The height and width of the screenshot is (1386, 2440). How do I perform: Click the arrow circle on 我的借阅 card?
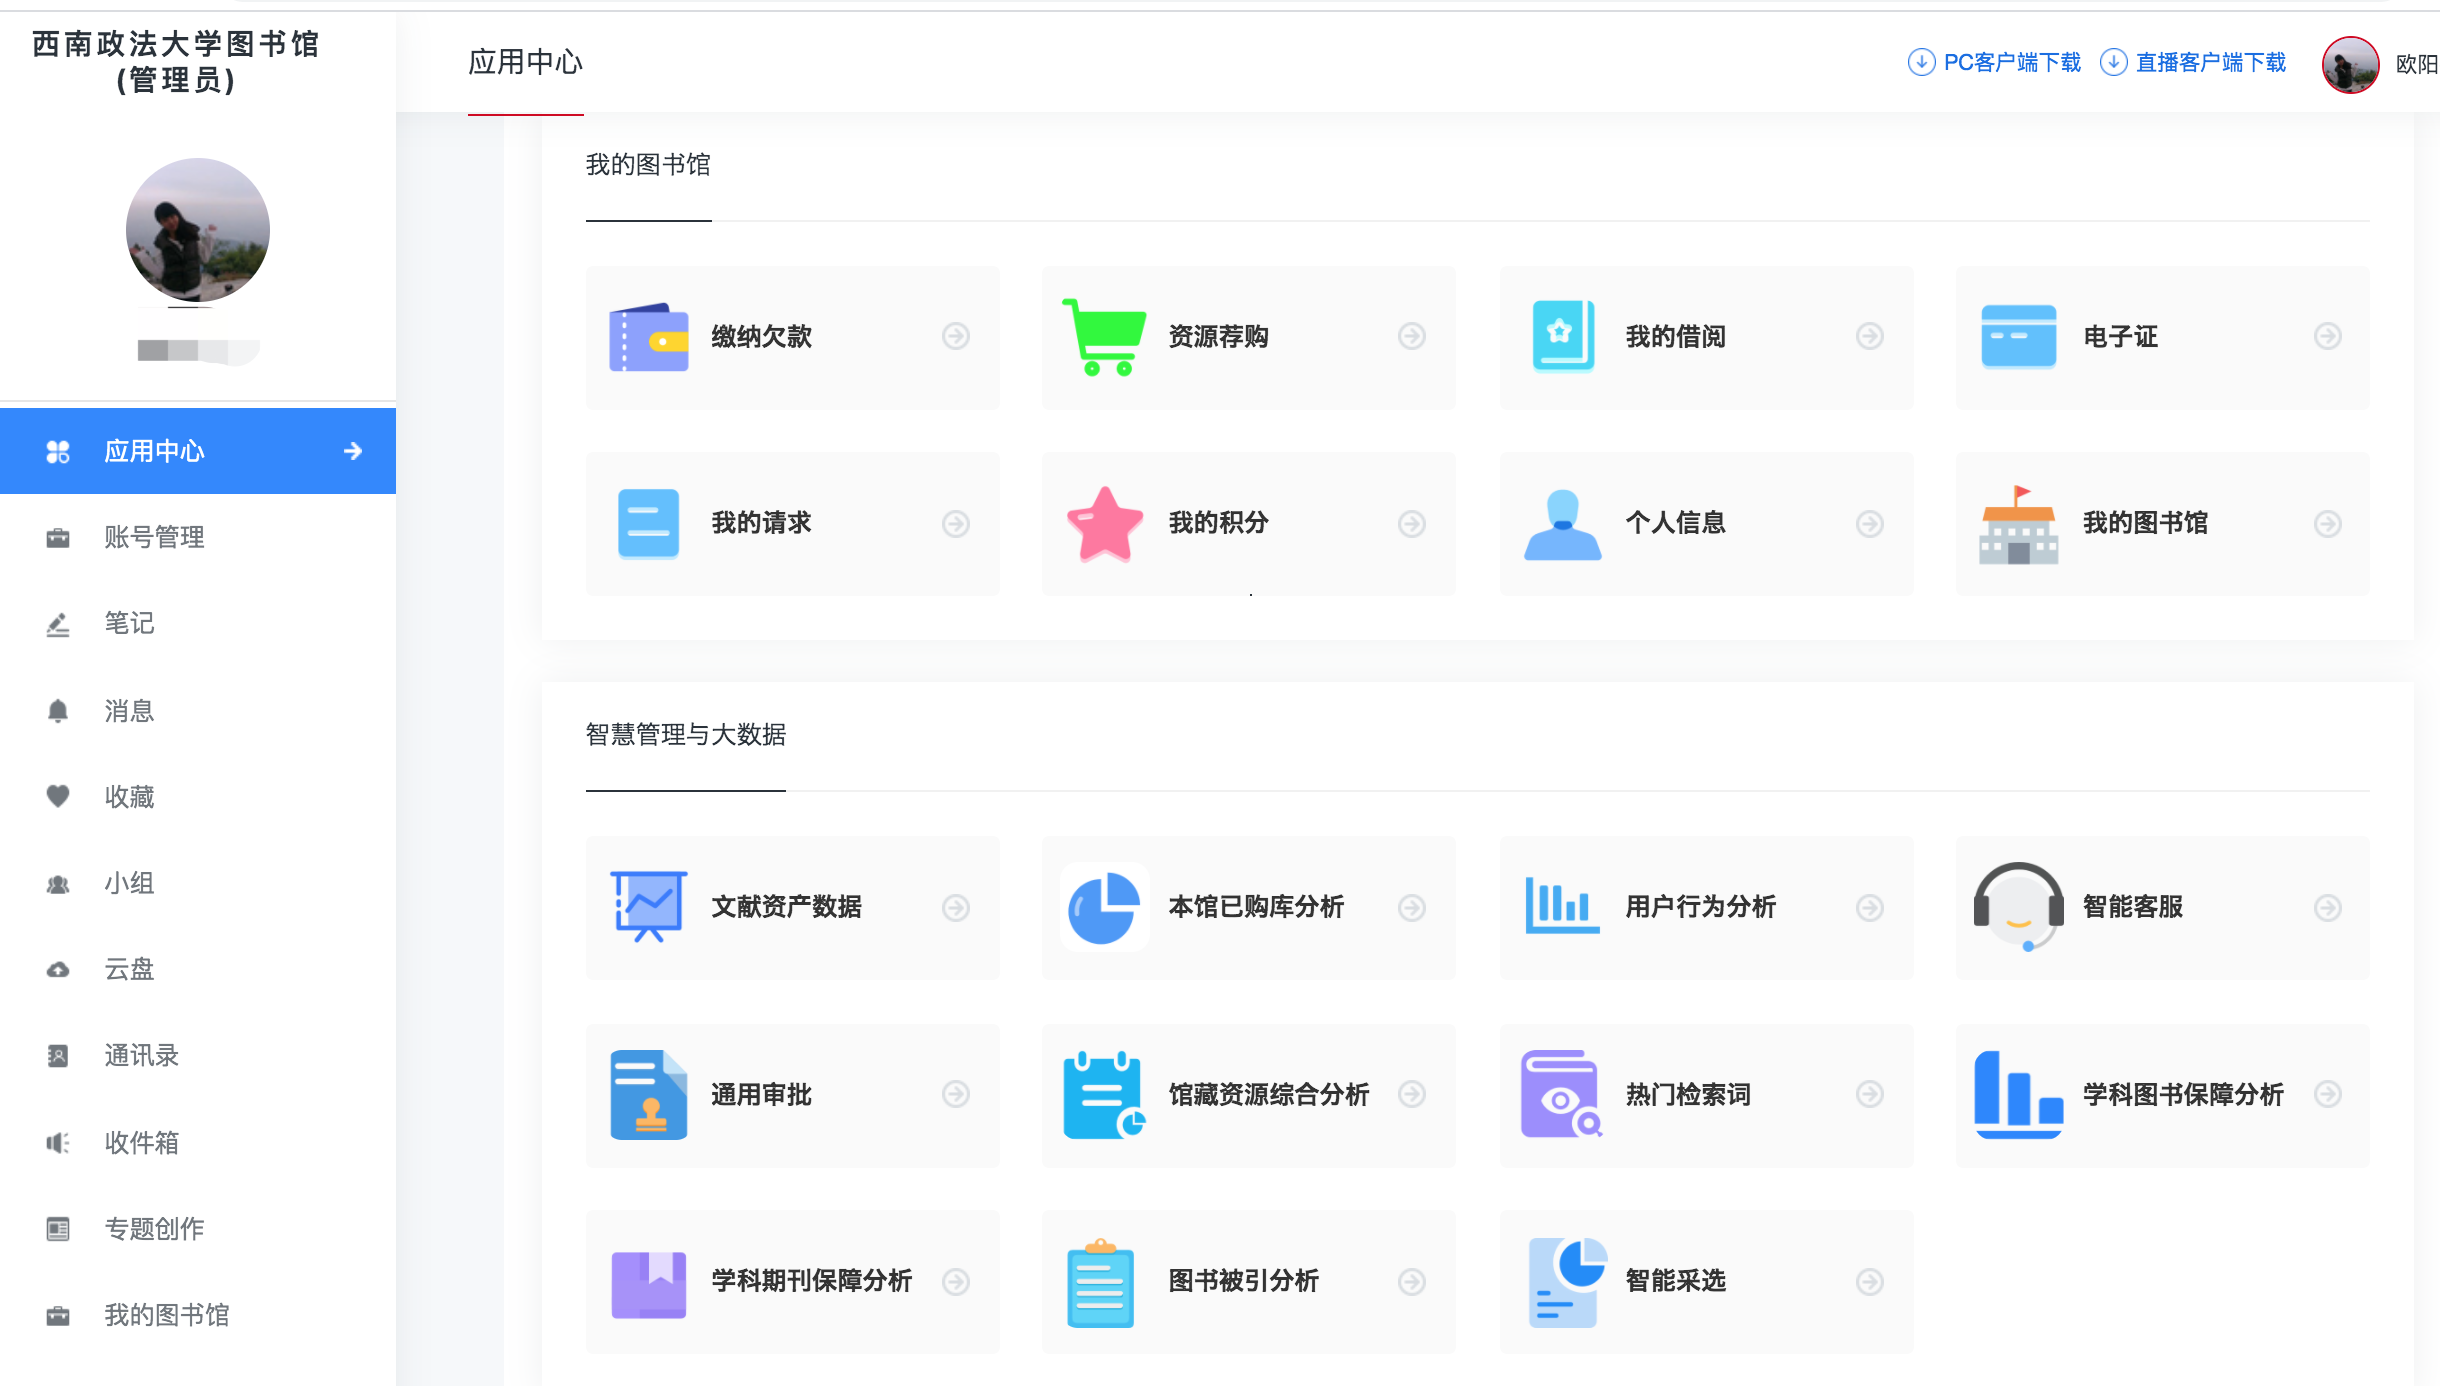pos(1869,337)
